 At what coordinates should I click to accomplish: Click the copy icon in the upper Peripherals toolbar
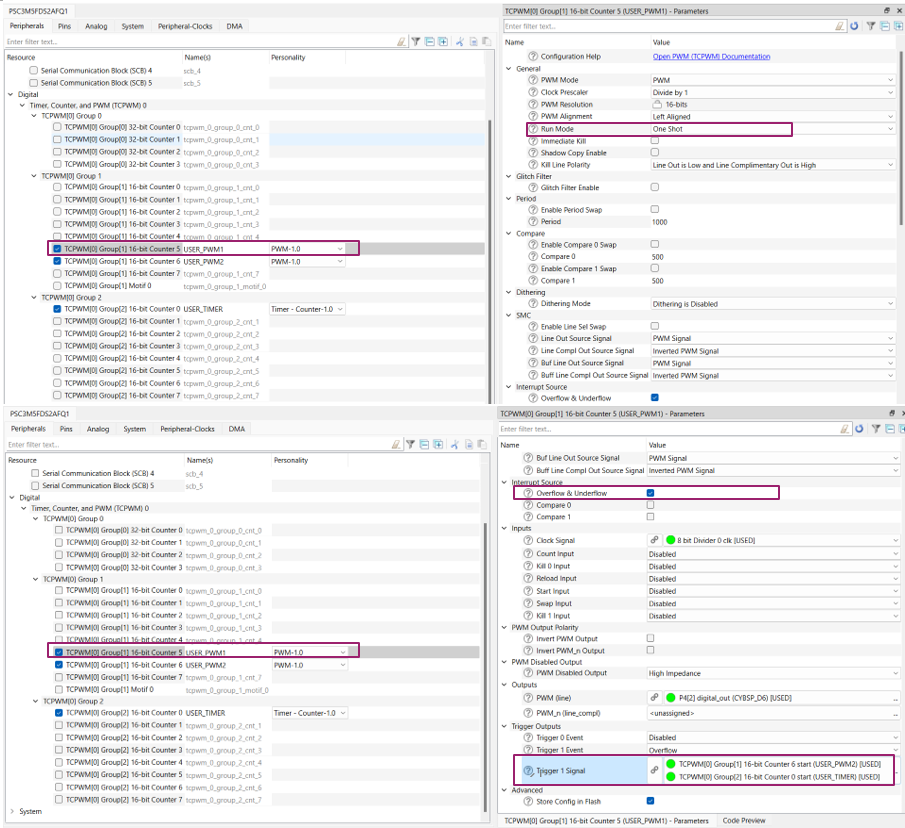point(473,42)
